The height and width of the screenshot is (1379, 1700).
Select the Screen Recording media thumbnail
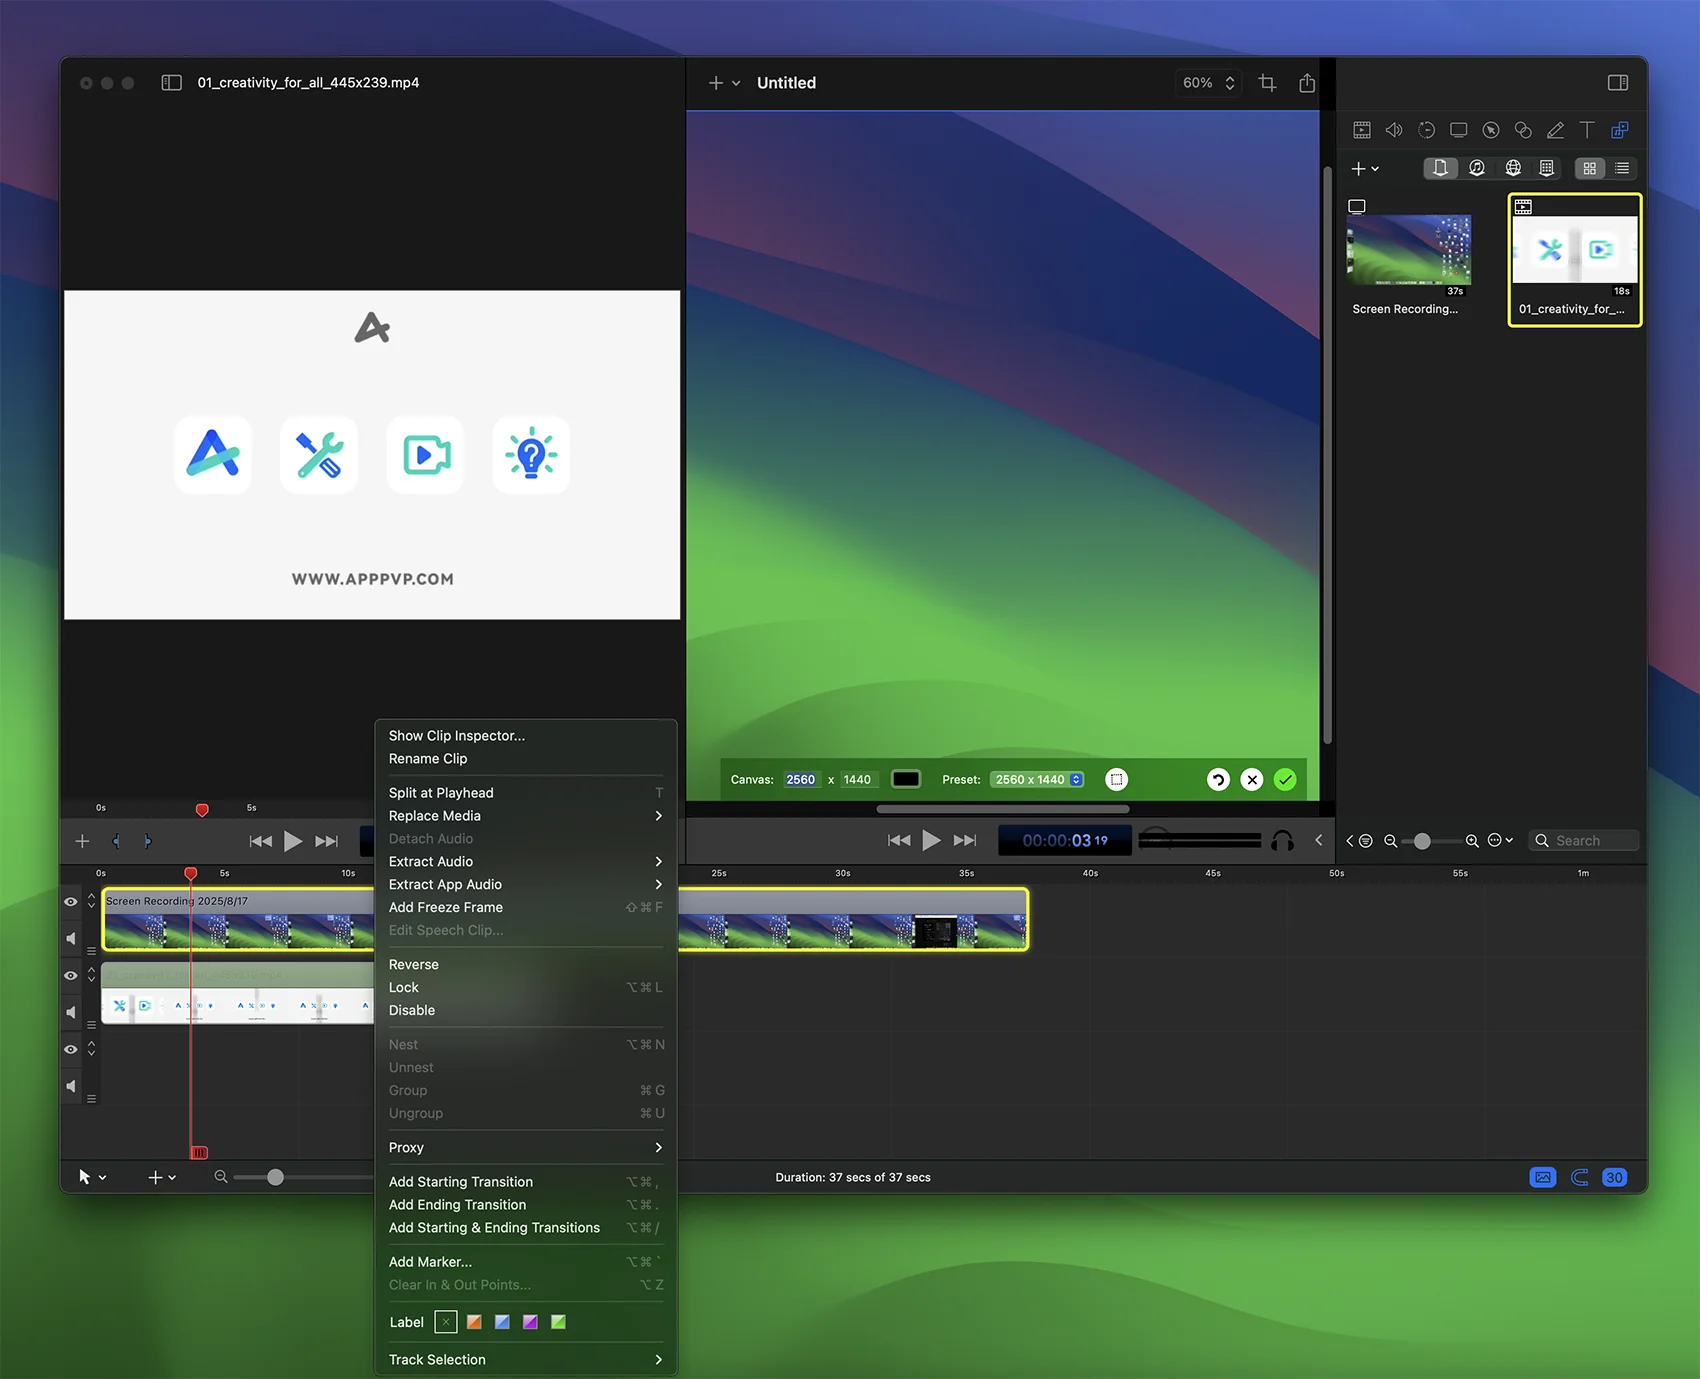[1409, 250]
